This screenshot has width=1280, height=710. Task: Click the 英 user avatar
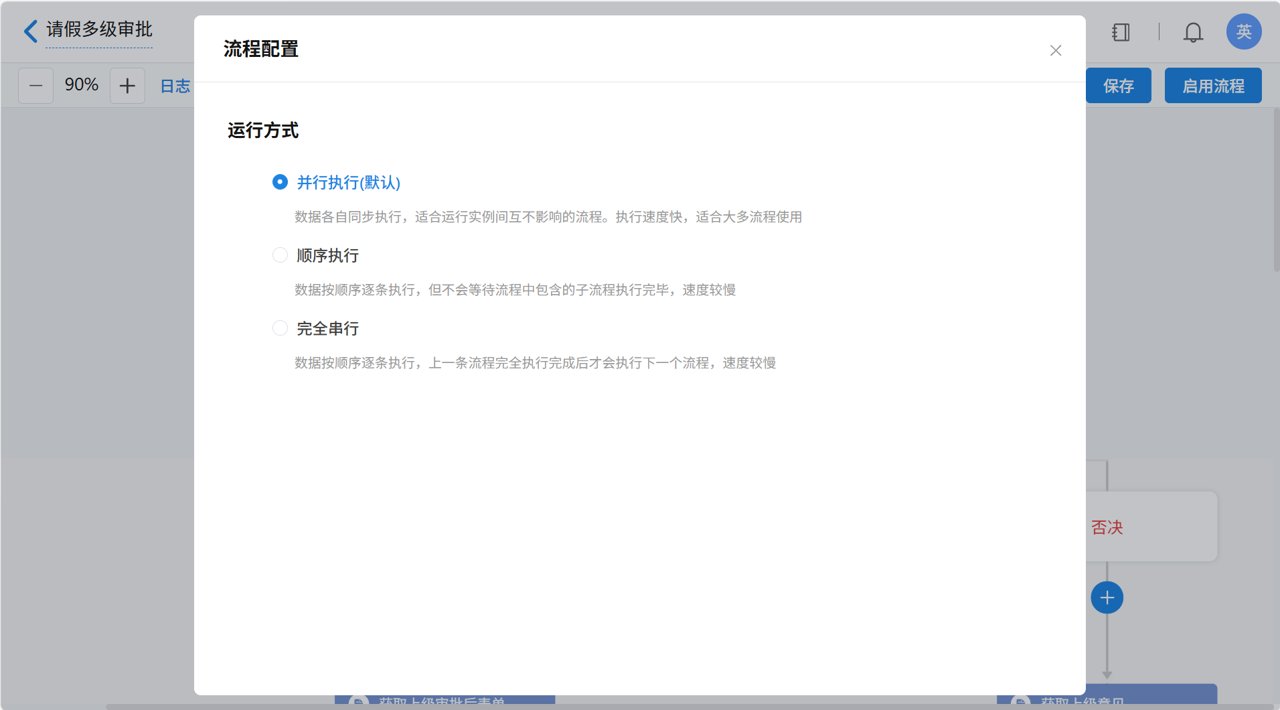click(x=1243, y=32)
